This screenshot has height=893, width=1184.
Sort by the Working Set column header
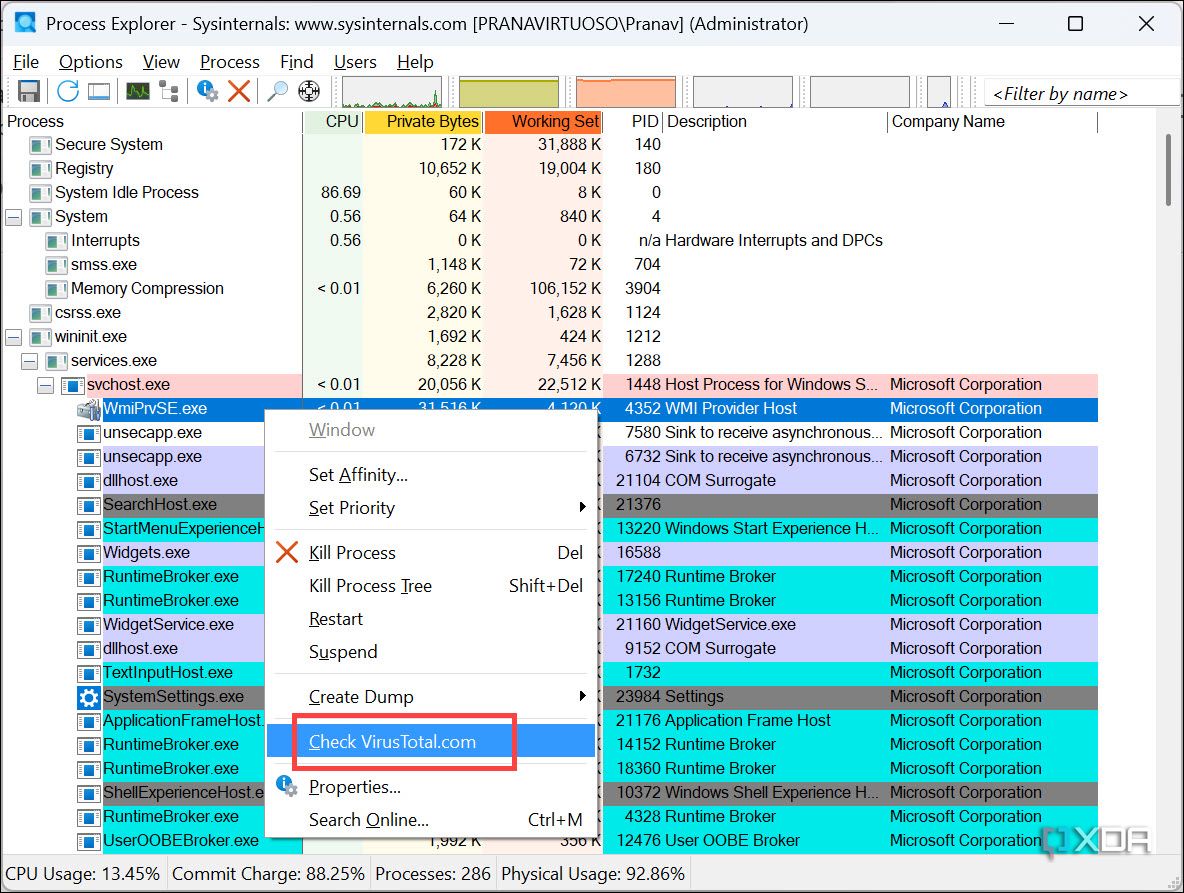[543, 122]
